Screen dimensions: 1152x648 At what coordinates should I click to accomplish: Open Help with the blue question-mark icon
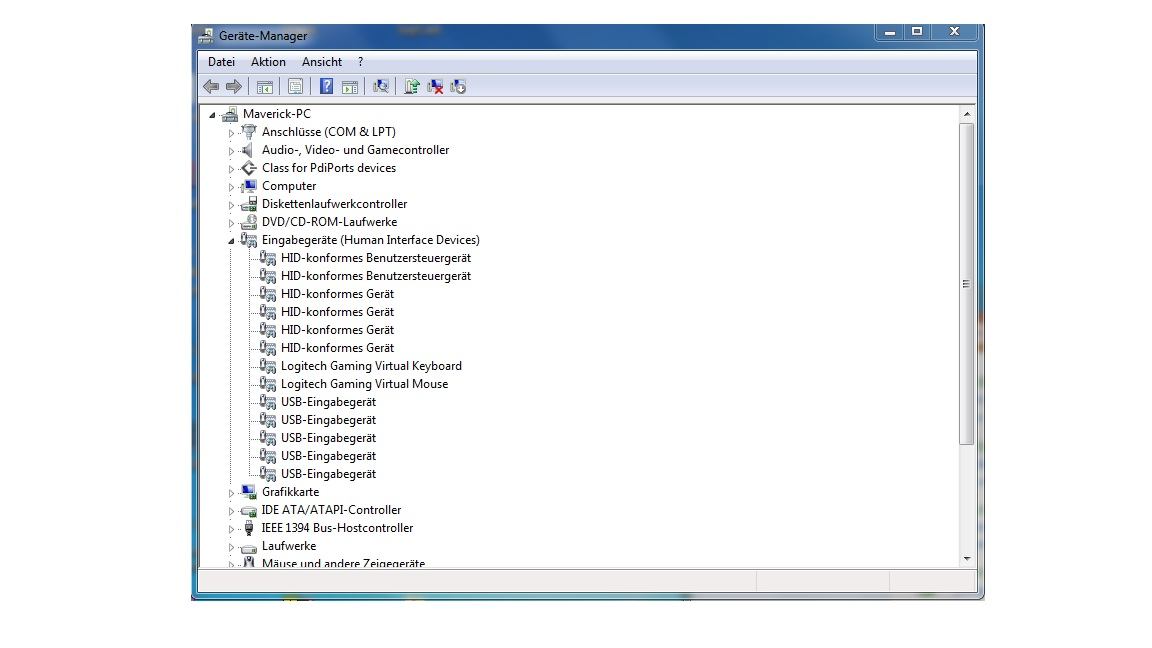coord(326,87)
